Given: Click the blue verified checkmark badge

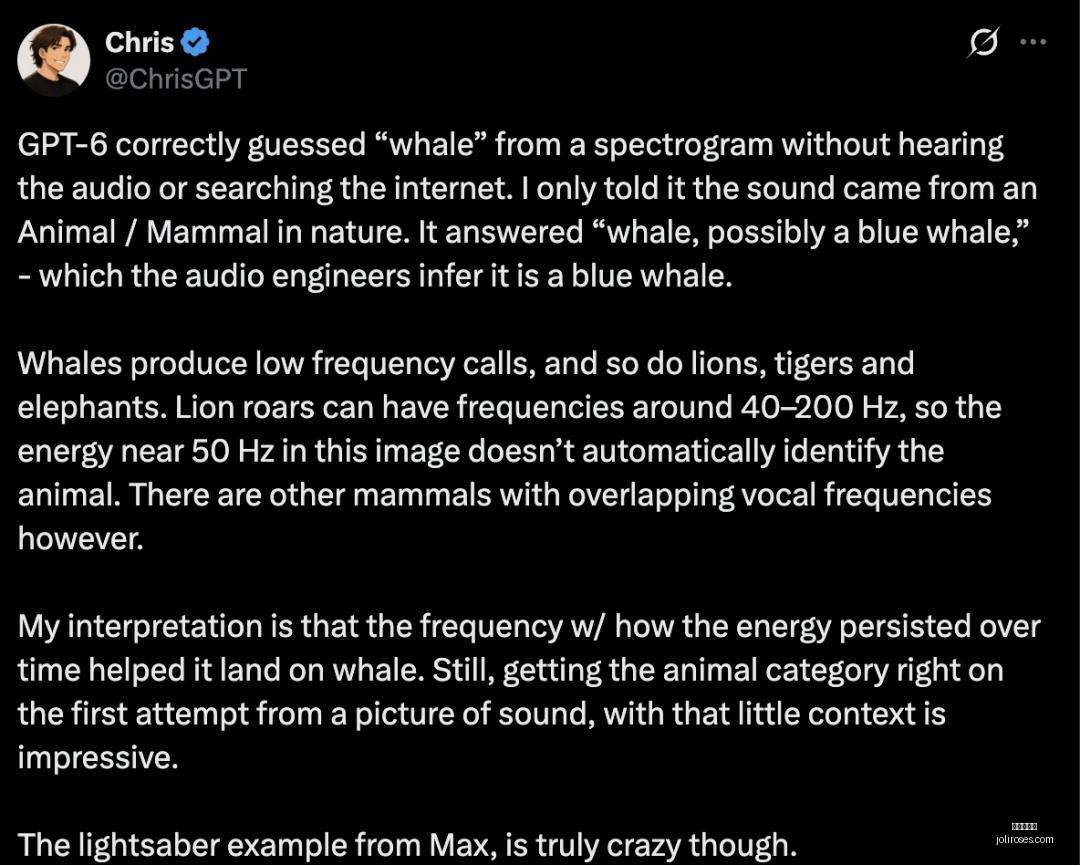Looking at the screenshot, I should pos(195,43).
